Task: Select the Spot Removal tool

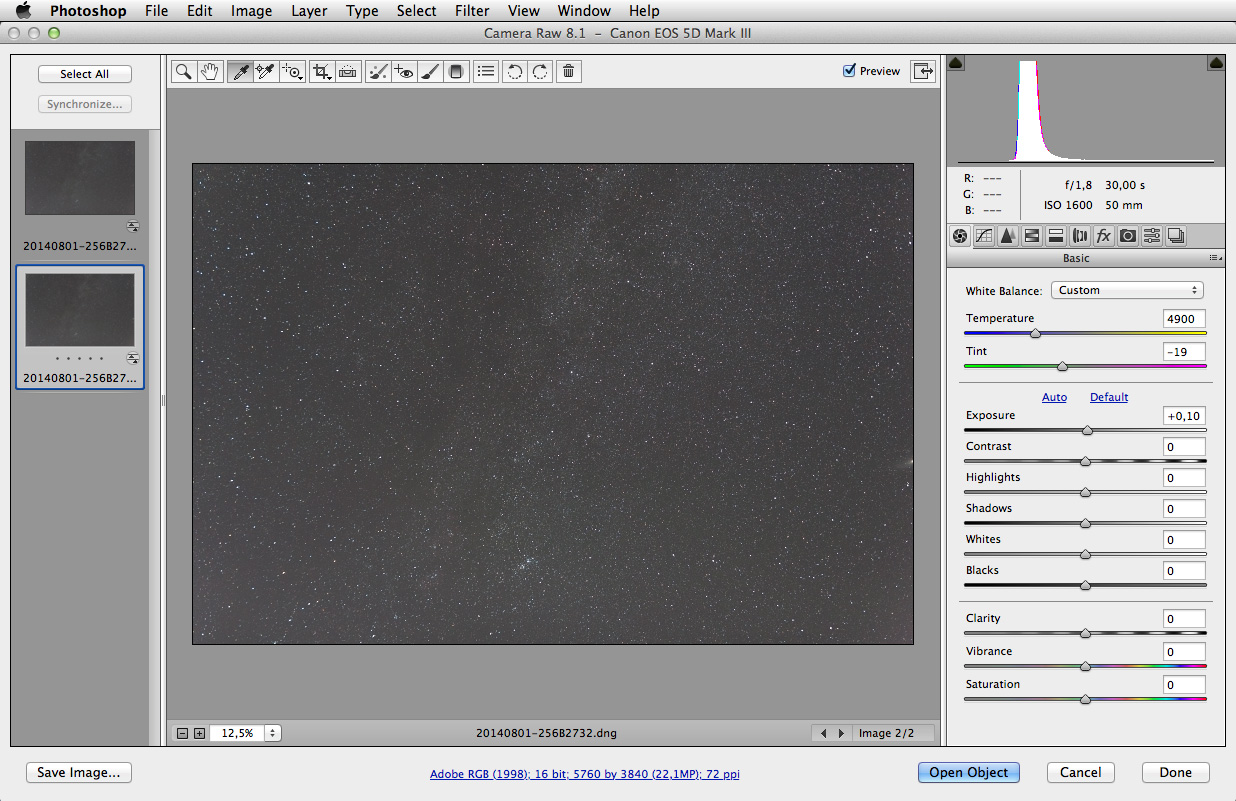Action: [x=378, y=71]
